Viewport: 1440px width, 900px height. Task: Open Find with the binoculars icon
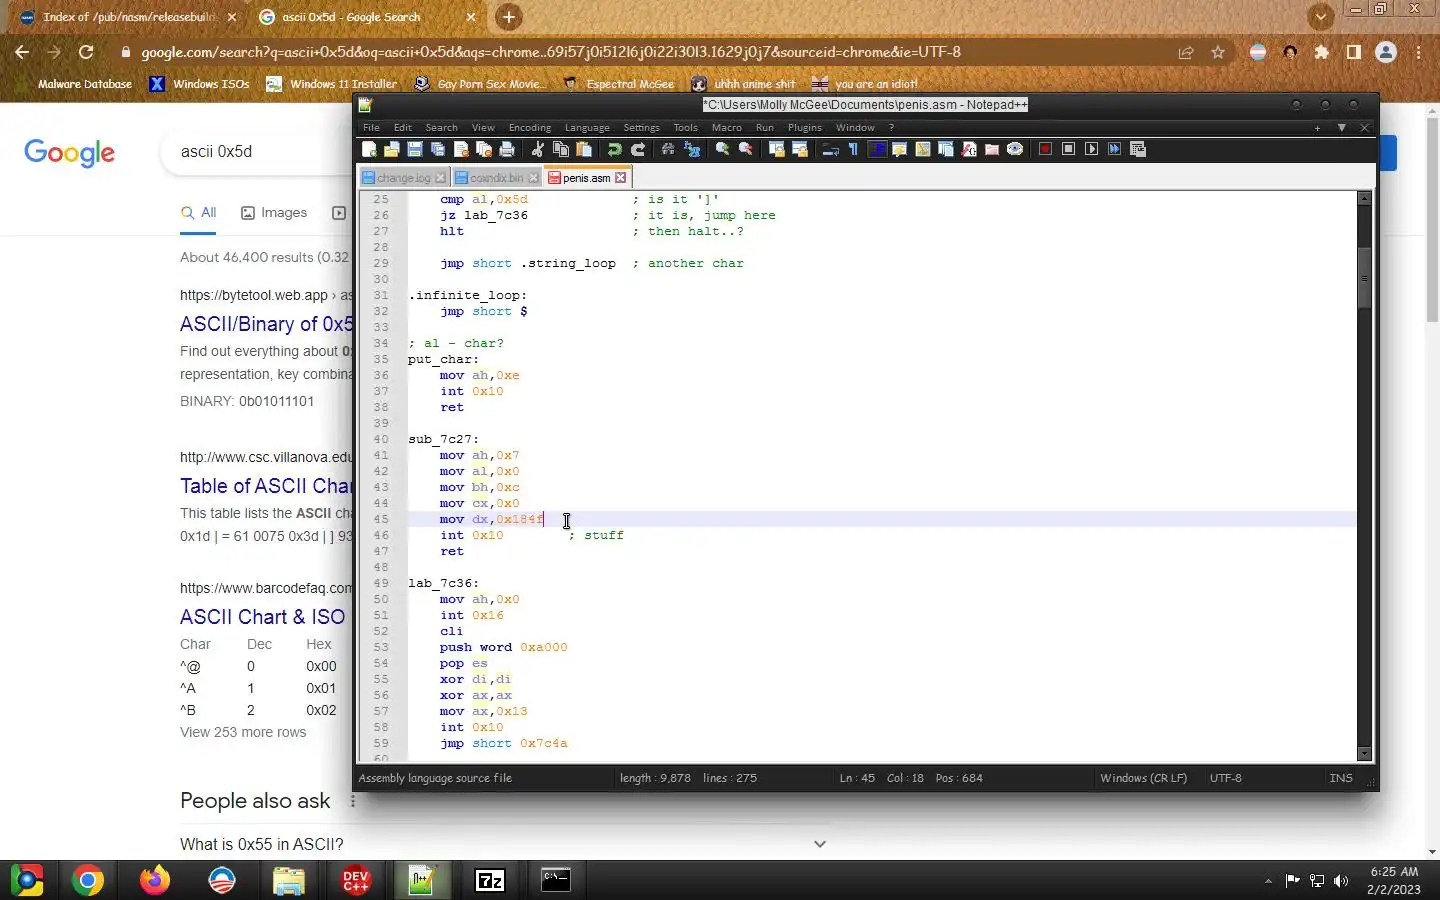coord(668,149)
